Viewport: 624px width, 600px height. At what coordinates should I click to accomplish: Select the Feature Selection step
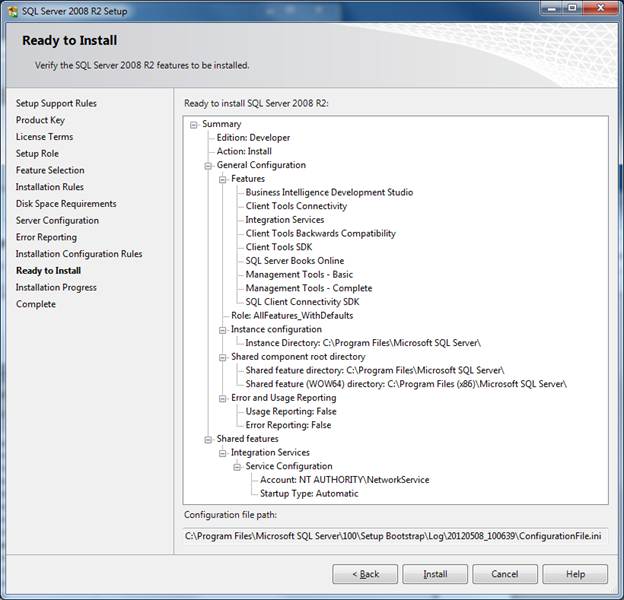pos(50,170)
